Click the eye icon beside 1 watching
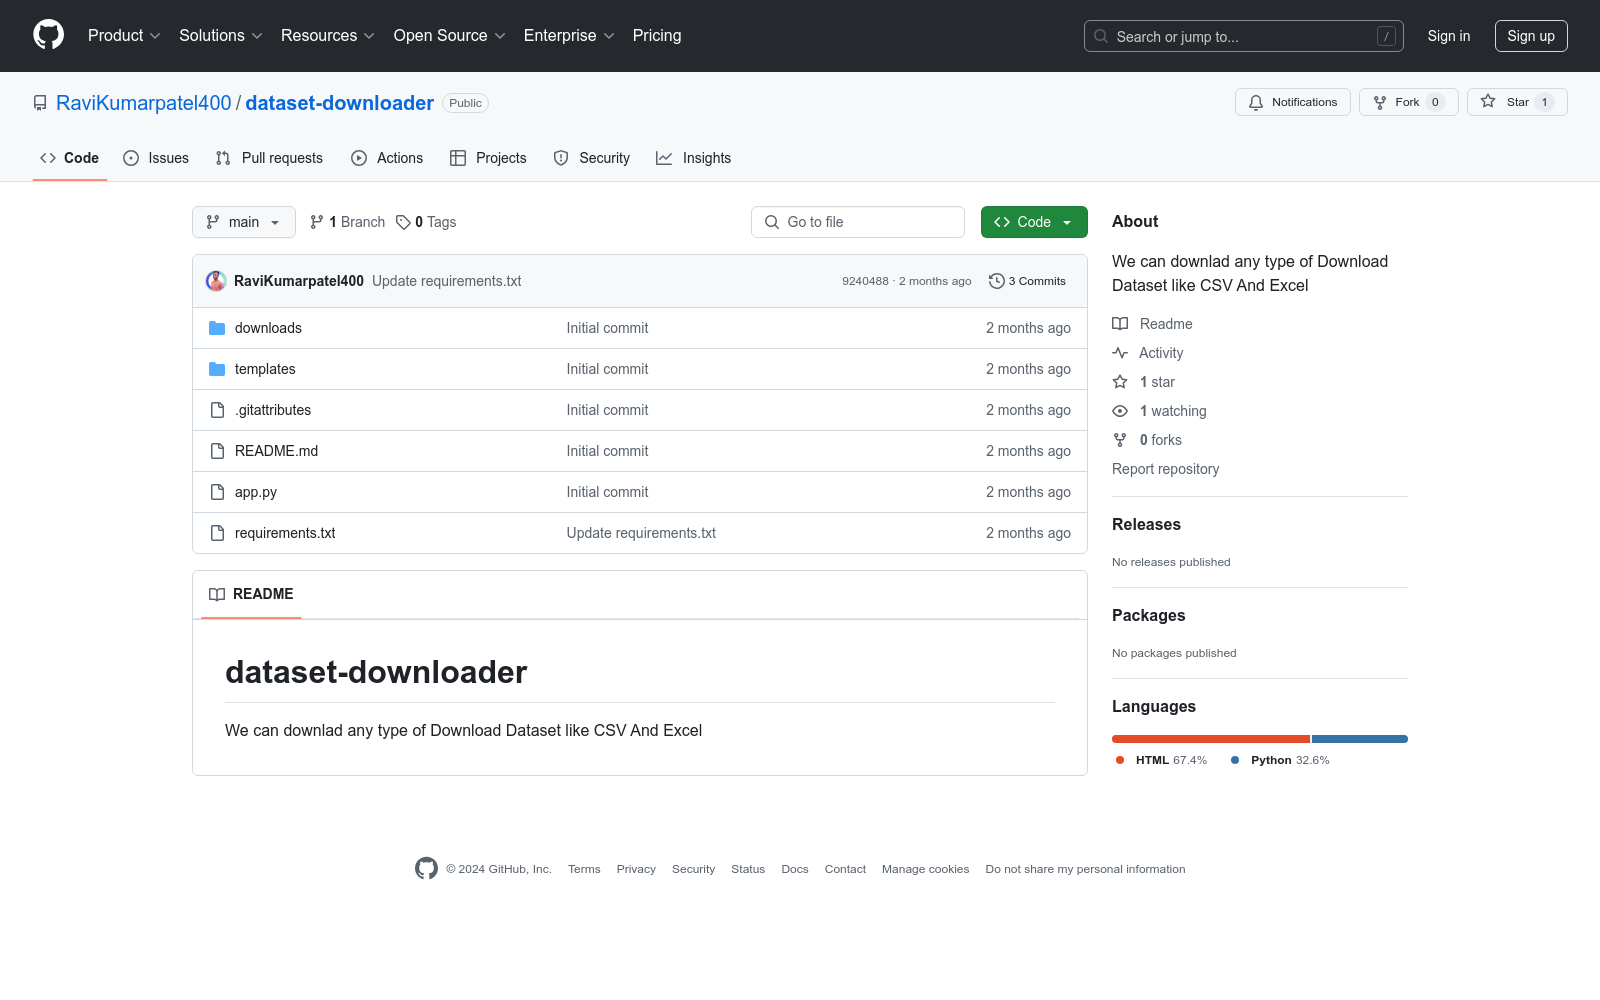 click(1120, 411)
